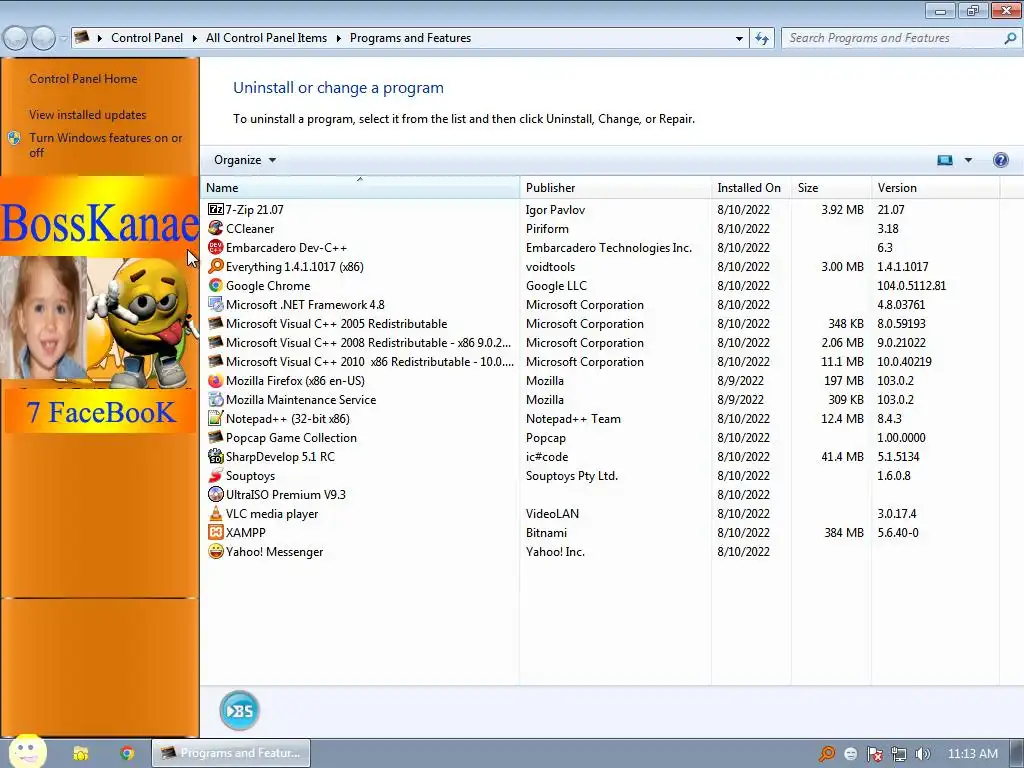Sort the list by Version column
This screenshot has width=1024, height=768.
pyautogui.click(x=935, y=187)
